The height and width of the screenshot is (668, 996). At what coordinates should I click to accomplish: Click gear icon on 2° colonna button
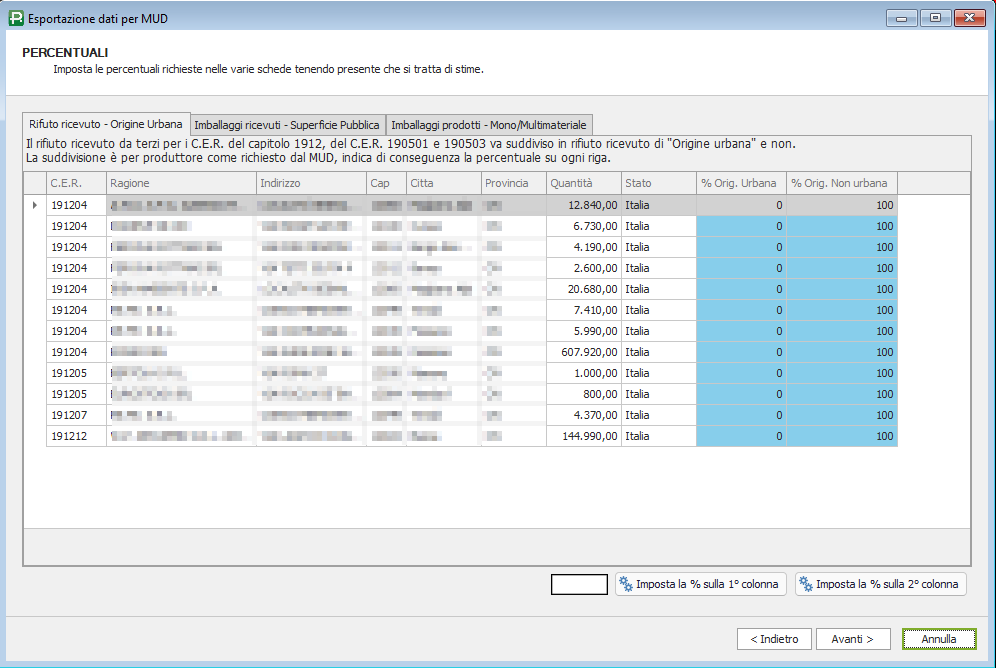(x=806, y=584)
